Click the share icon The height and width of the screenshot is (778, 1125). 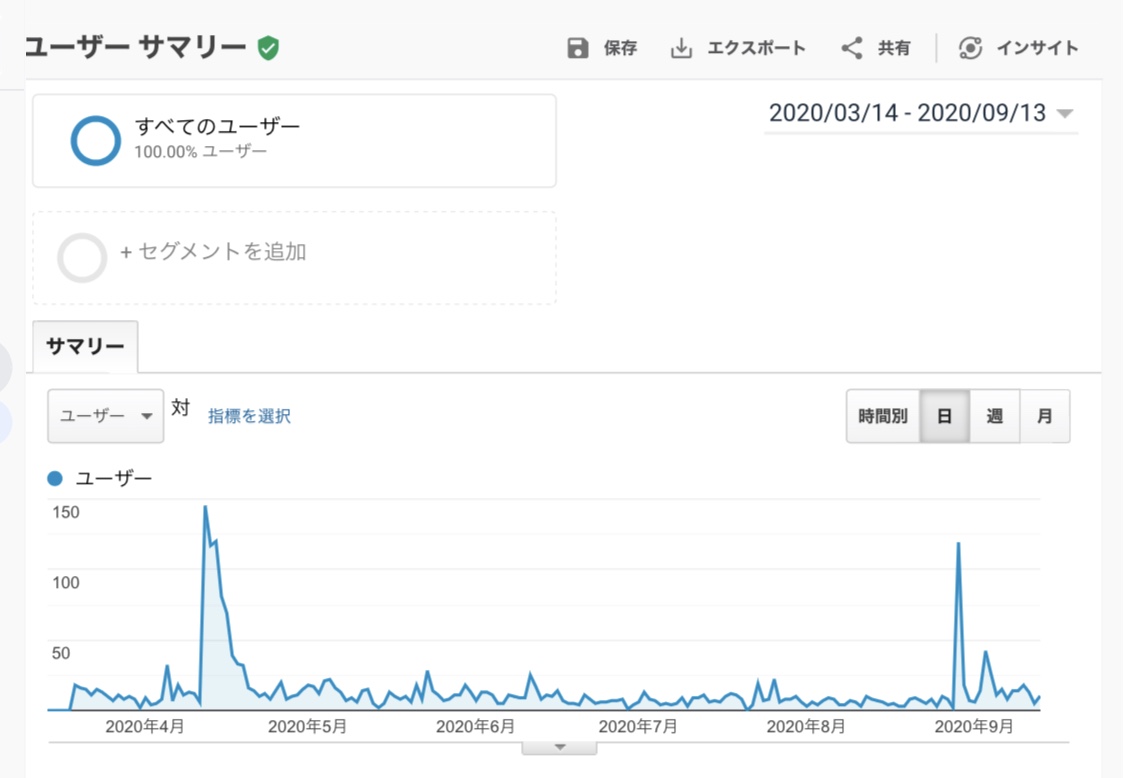click(x=852, y=48)
